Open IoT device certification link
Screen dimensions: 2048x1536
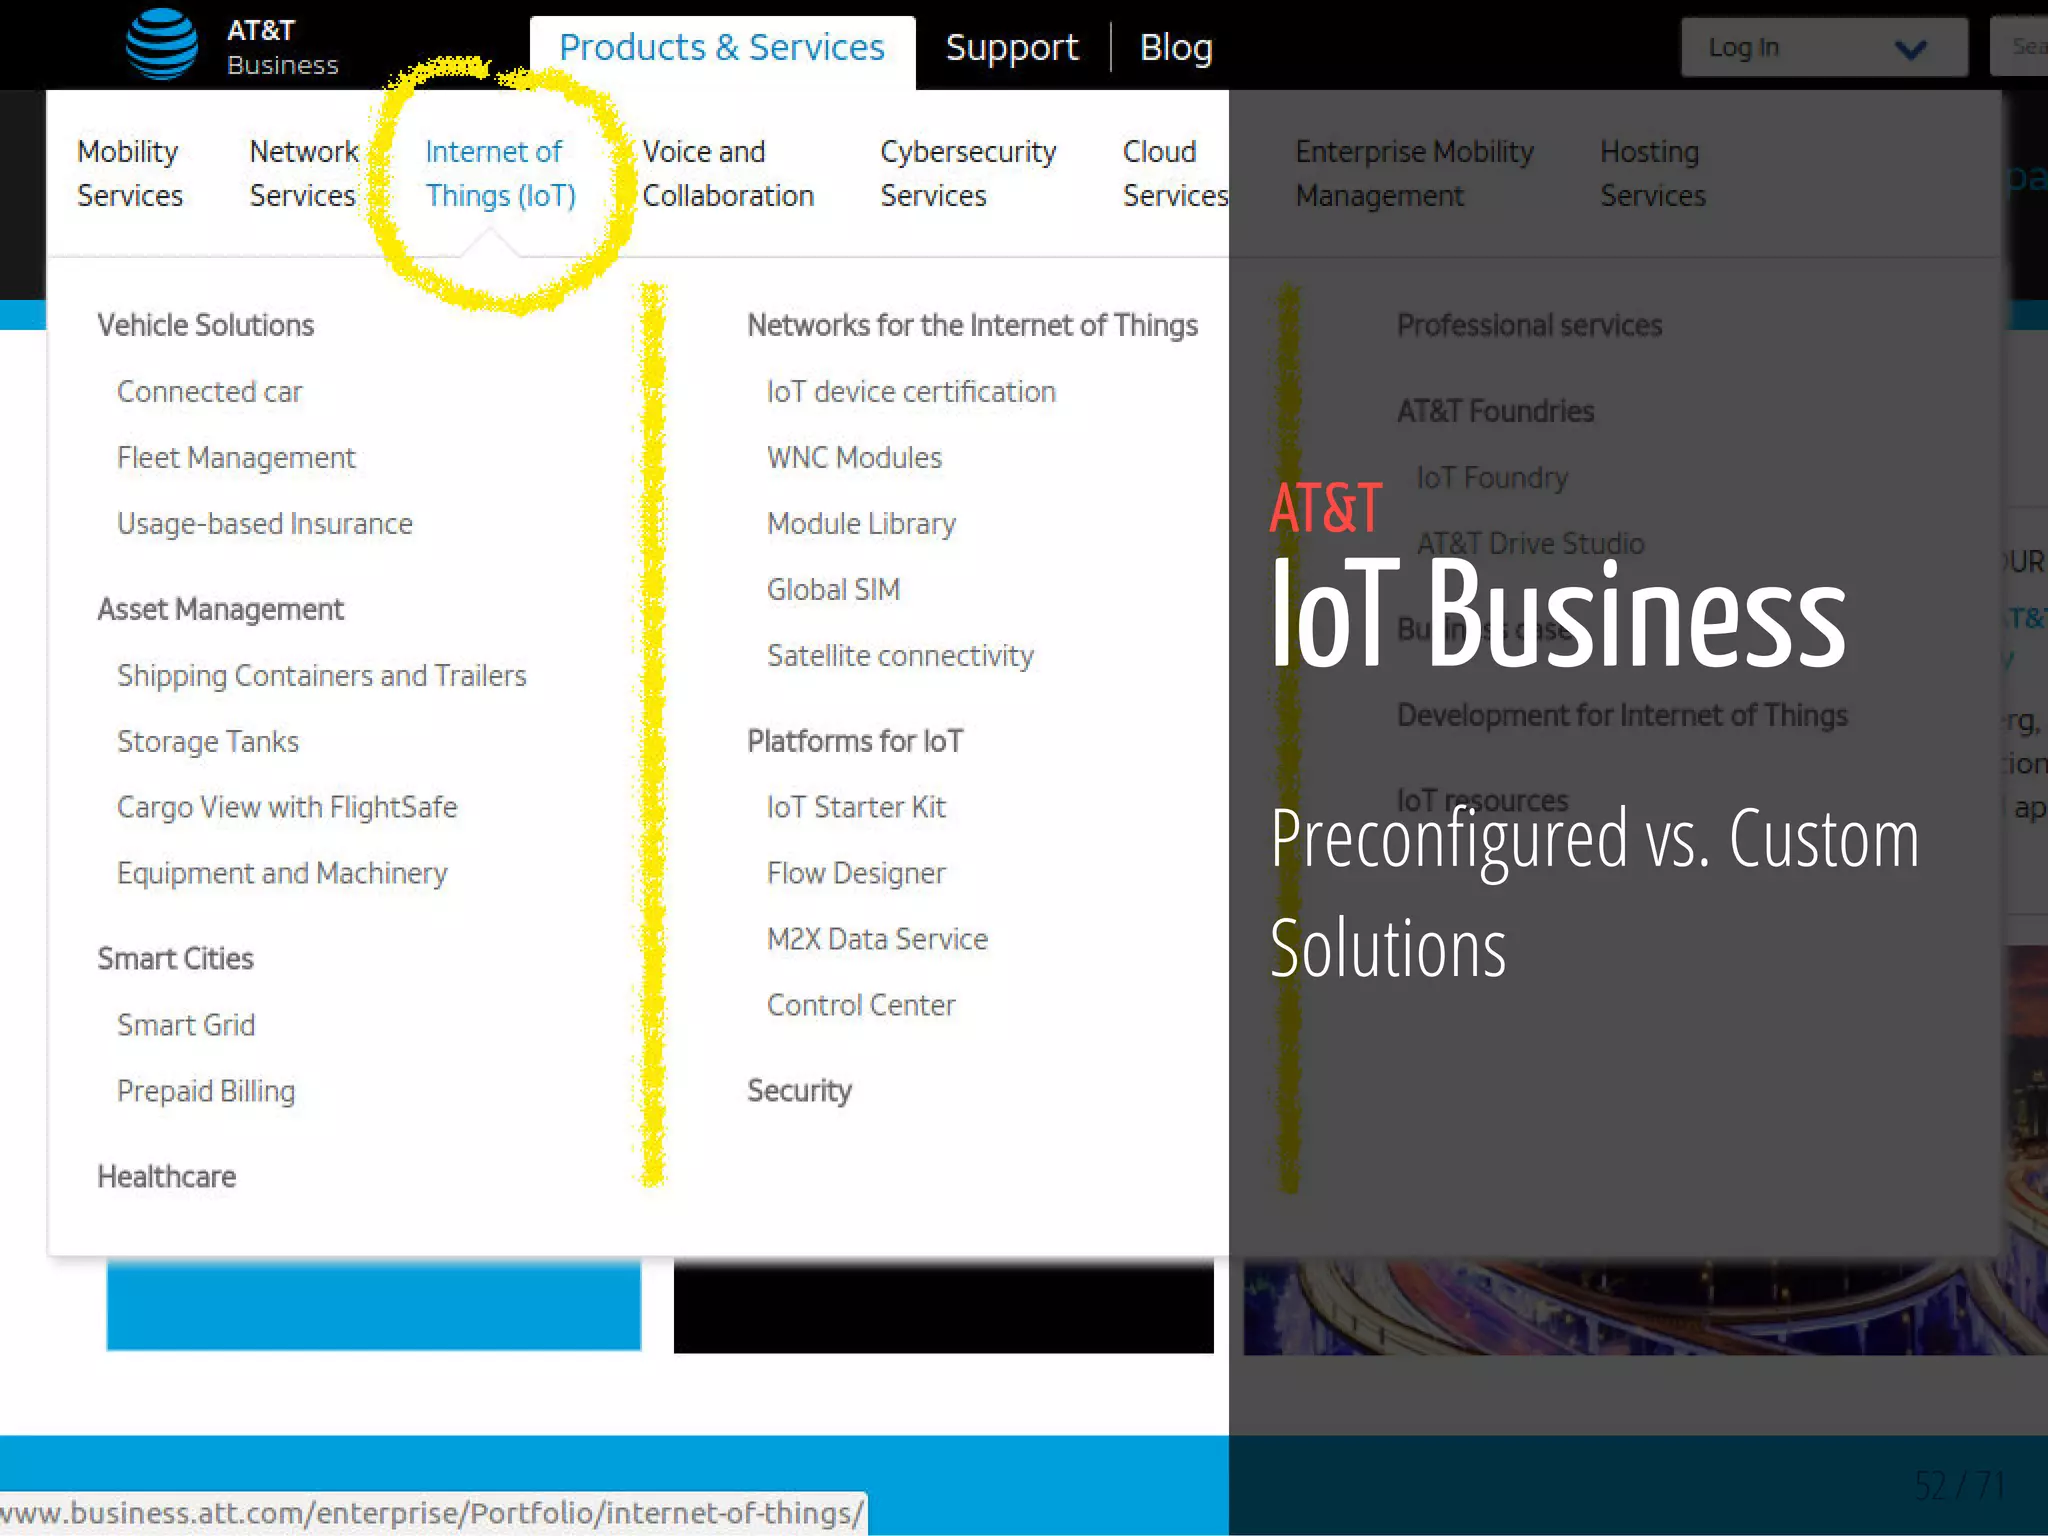(x=911, y=391)
